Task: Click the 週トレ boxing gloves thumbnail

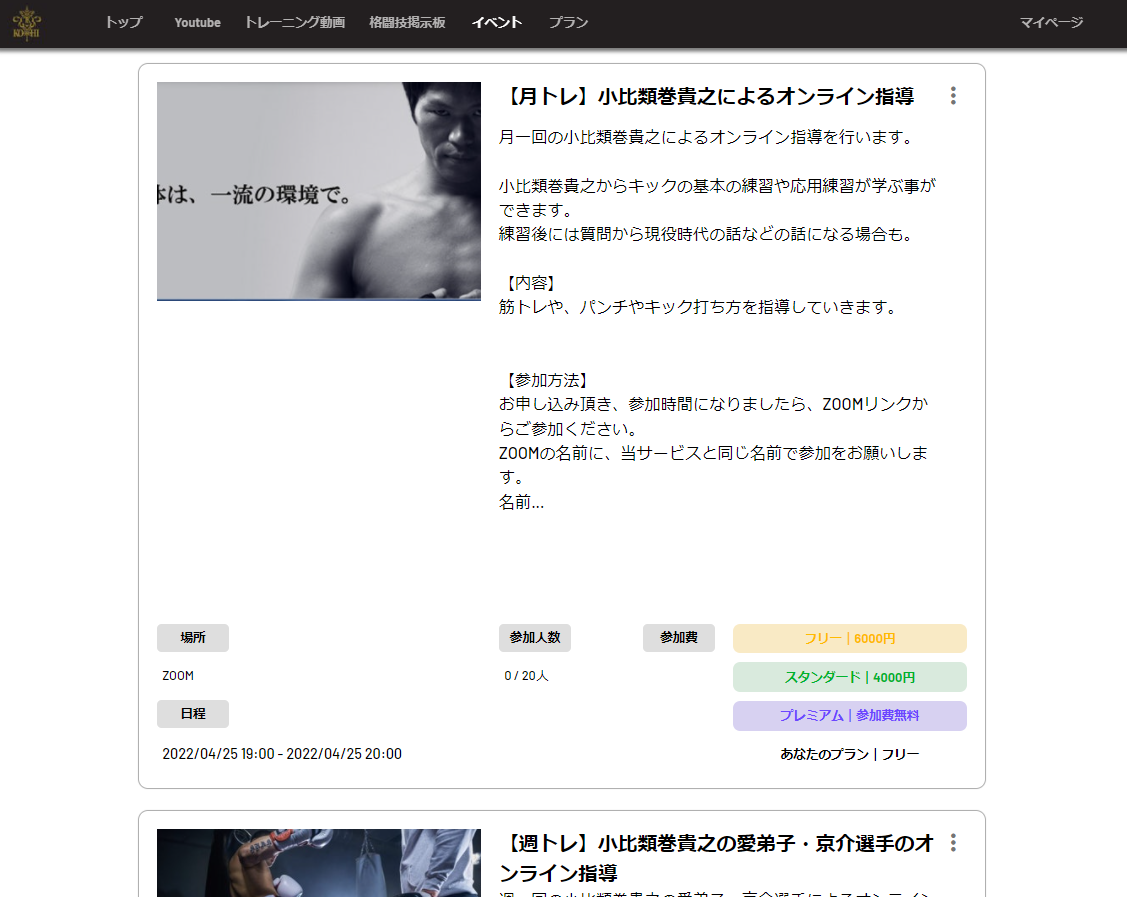Action: click(319, 863)
